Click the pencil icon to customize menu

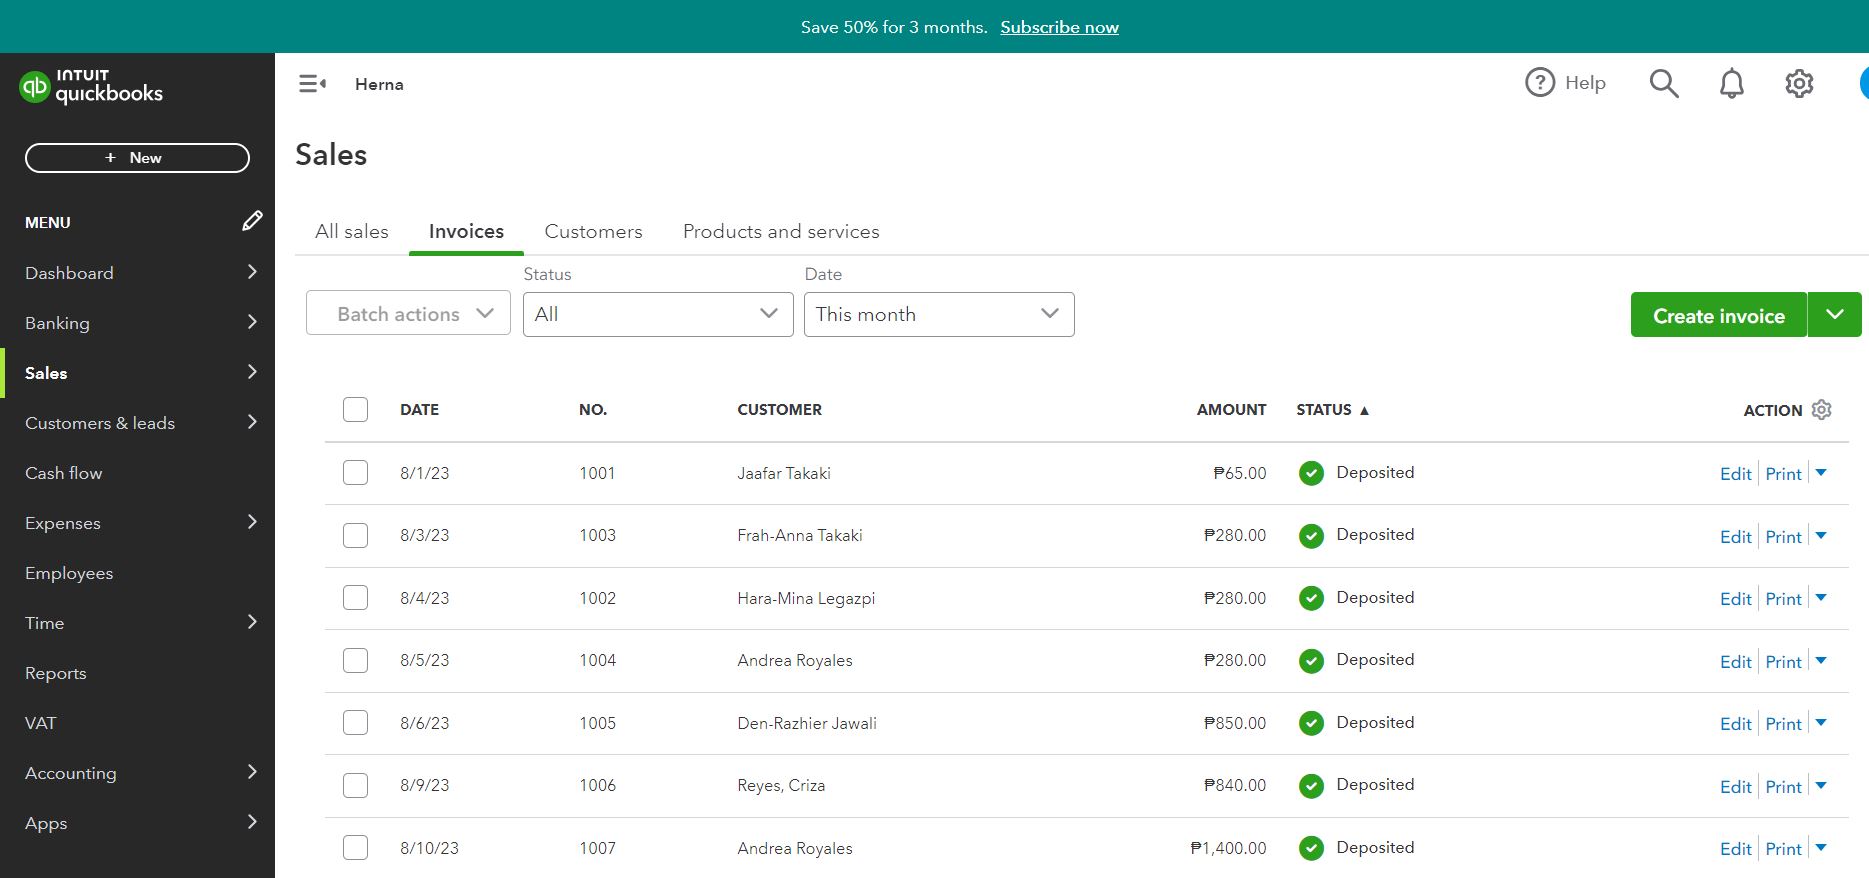pyautogui.click(x=252, y=221)
